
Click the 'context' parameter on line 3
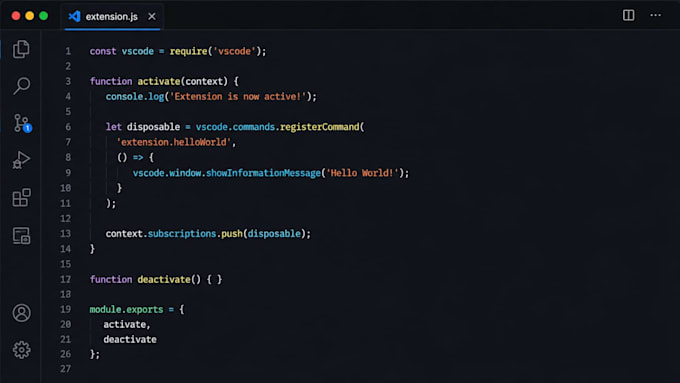tap(204, 81)
